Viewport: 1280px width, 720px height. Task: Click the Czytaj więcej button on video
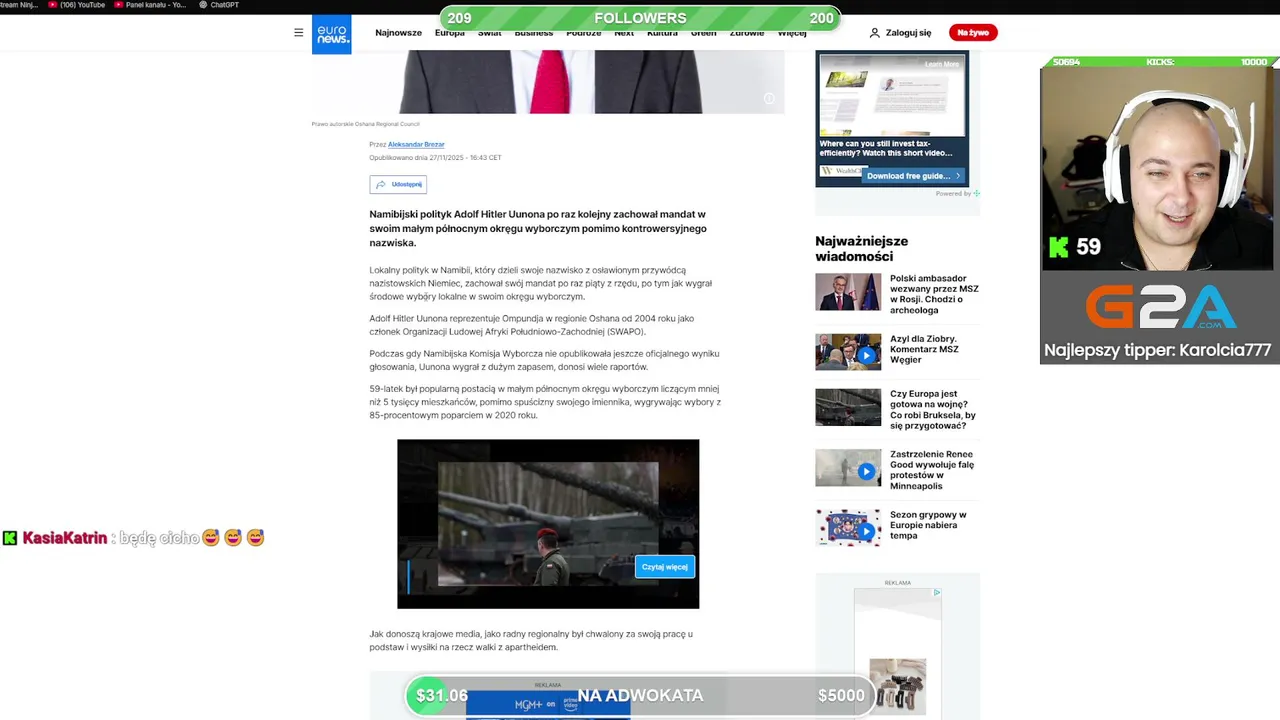(665, 567)
